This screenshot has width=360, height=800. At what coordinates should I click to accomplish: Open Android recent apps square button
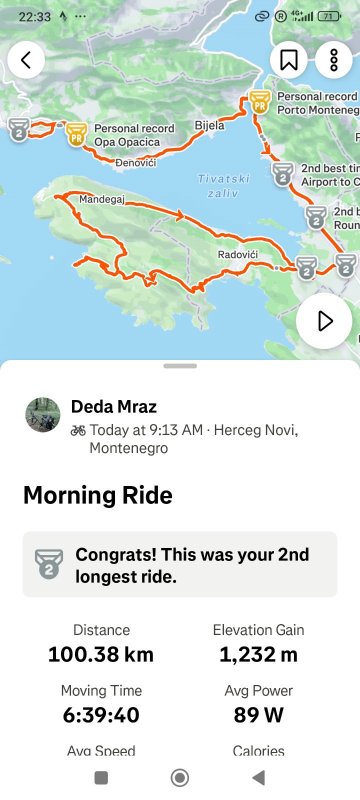click(x=101, y=778)
